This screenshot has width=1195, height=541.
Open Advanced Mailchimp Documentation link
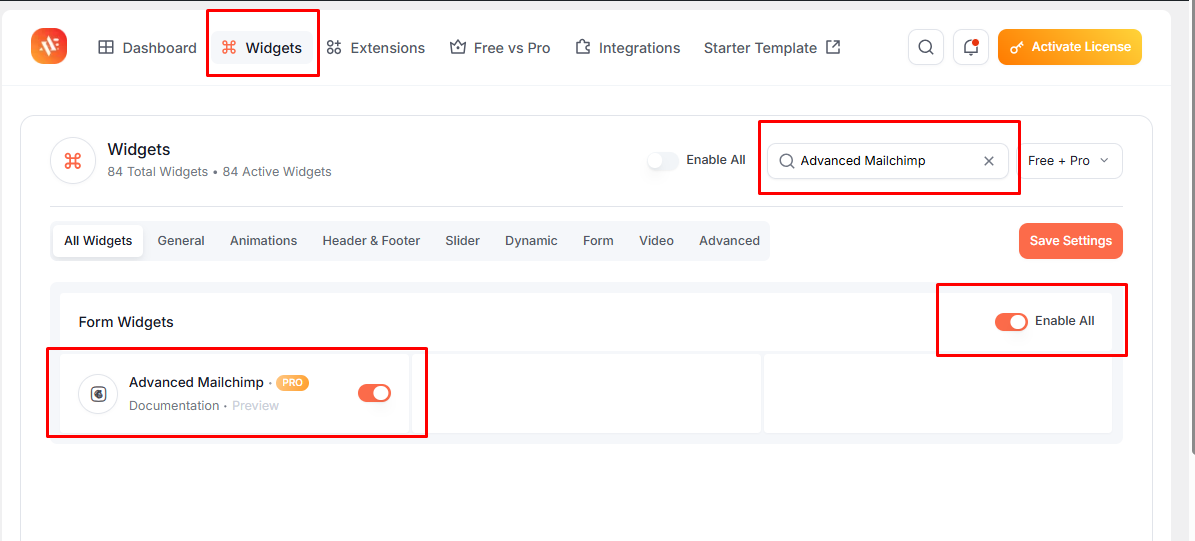pyautogui.click(x=174, y=405)
